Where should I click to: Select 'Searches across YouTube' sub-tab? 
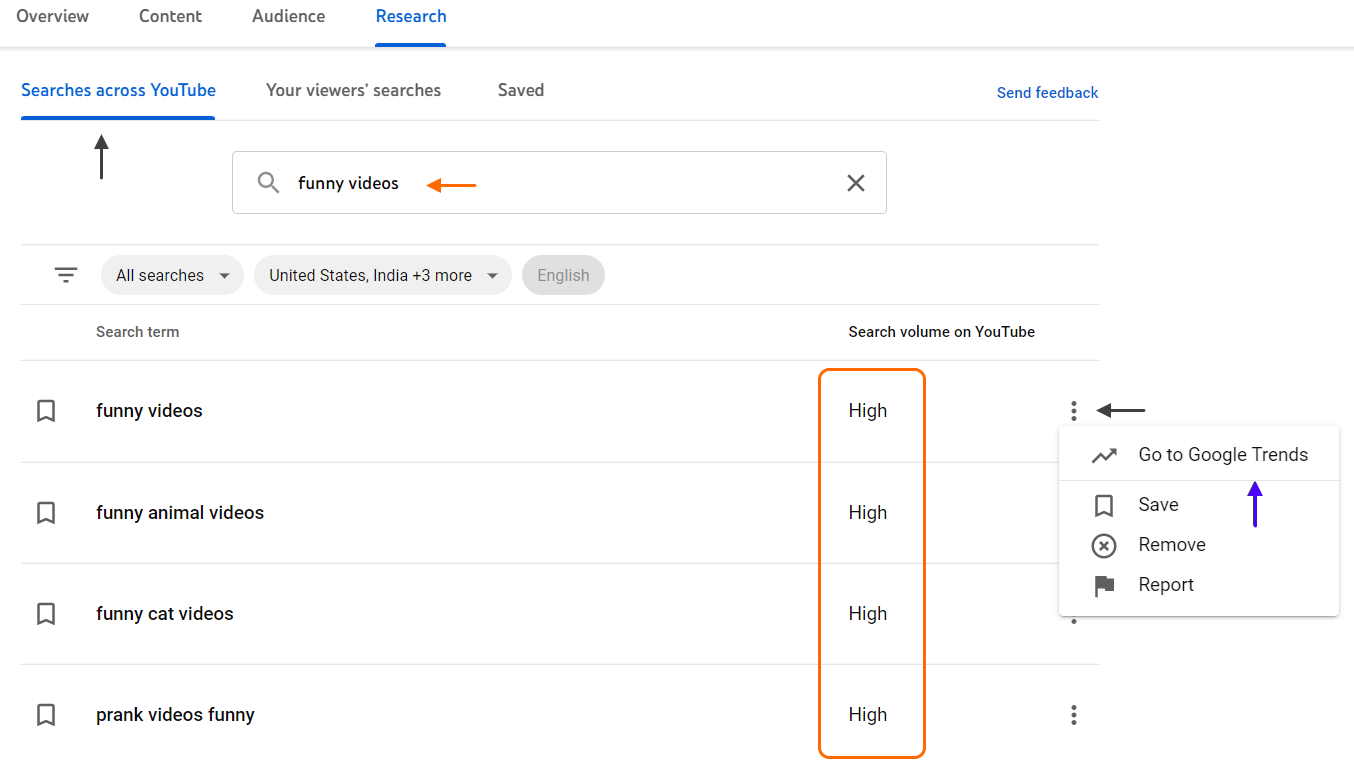pos(118,90)
